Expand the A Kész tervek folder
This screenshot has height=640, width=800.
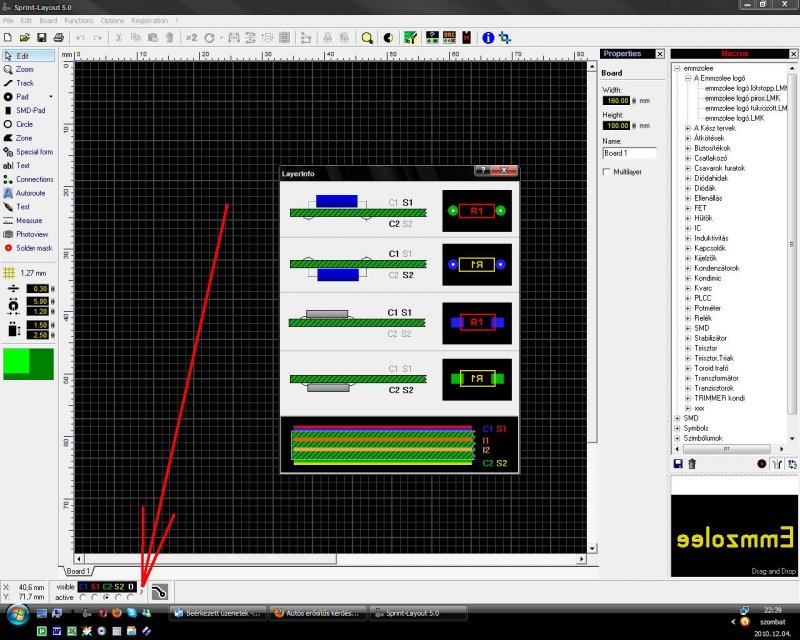tap(688, 128)
